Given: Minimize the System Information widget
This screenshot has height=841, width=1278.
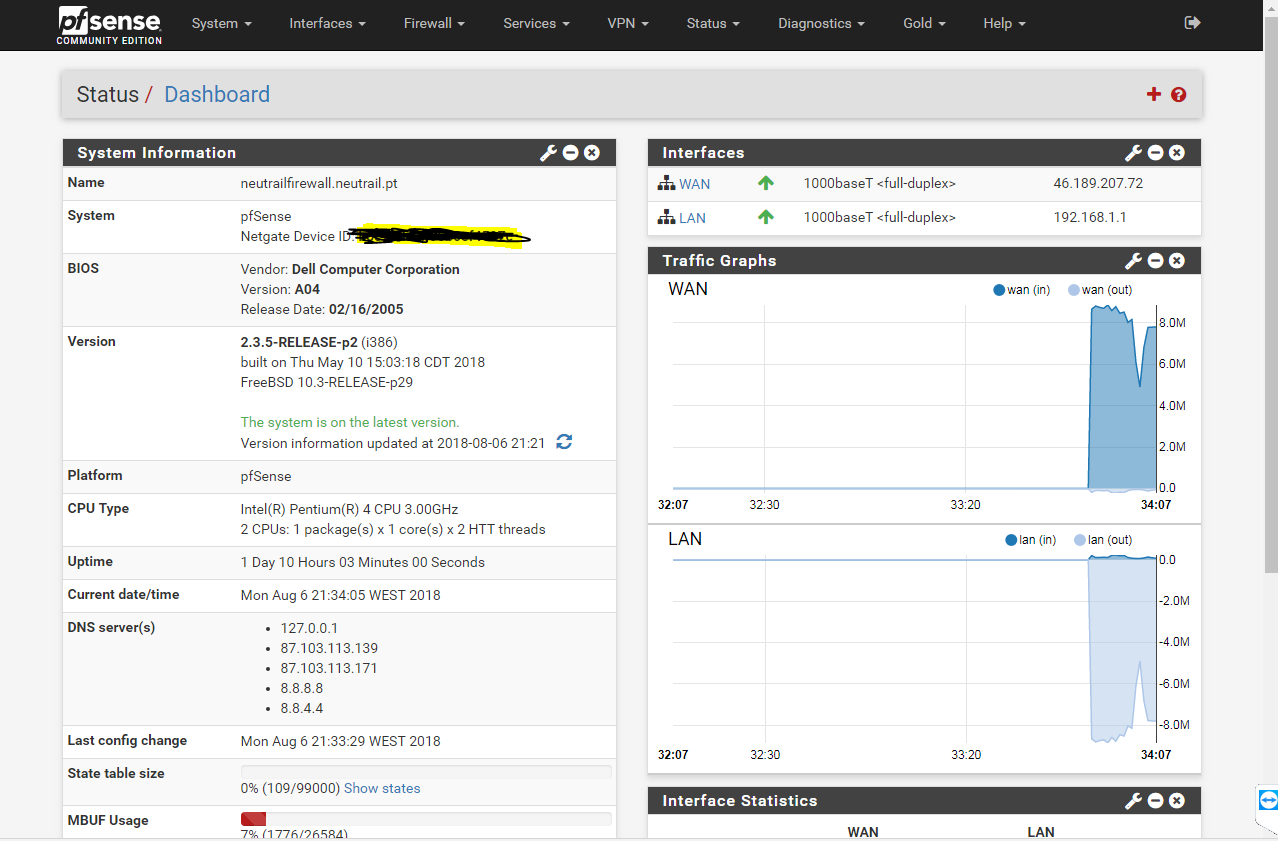Looking at the screenshot, I should point(570,153).
